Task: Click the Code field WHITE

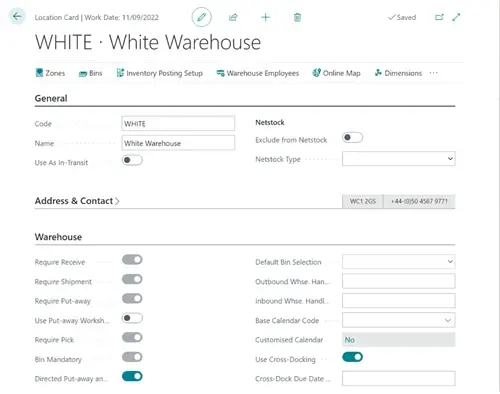Action: (178, 124)
